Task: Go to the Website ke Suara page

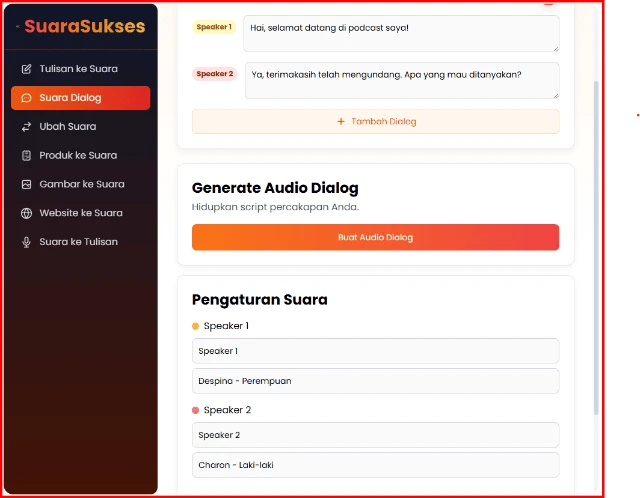Action: click(x=80, y=213)
